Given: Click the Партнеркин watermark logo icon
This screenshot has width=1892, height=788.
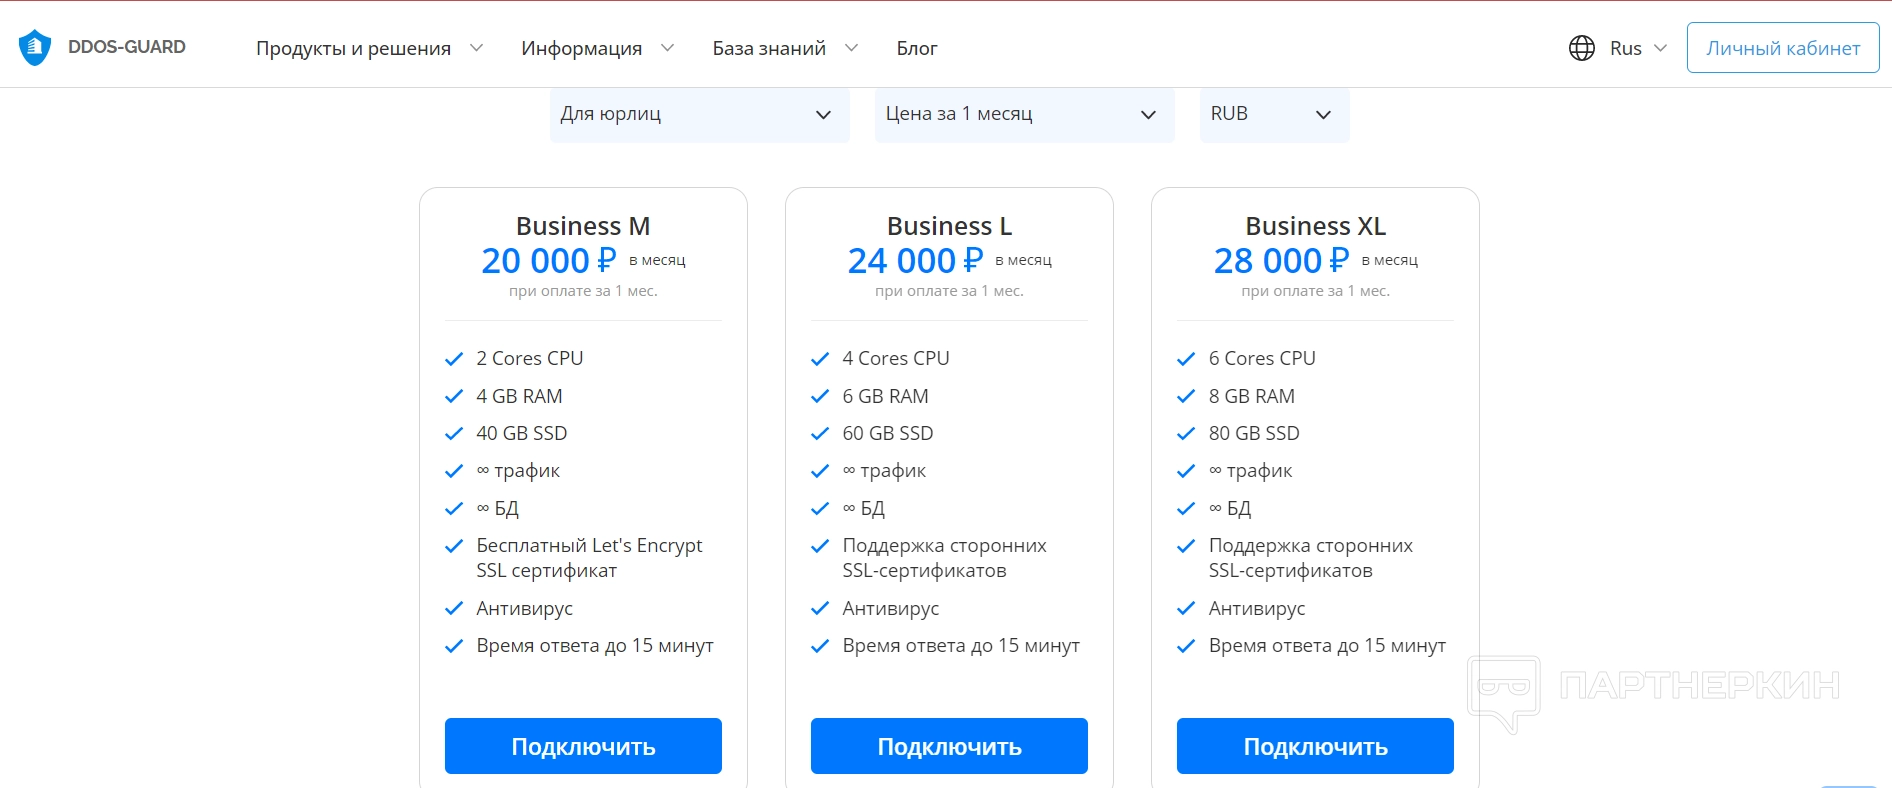Looking at the screenshot, I should 1503,691.
